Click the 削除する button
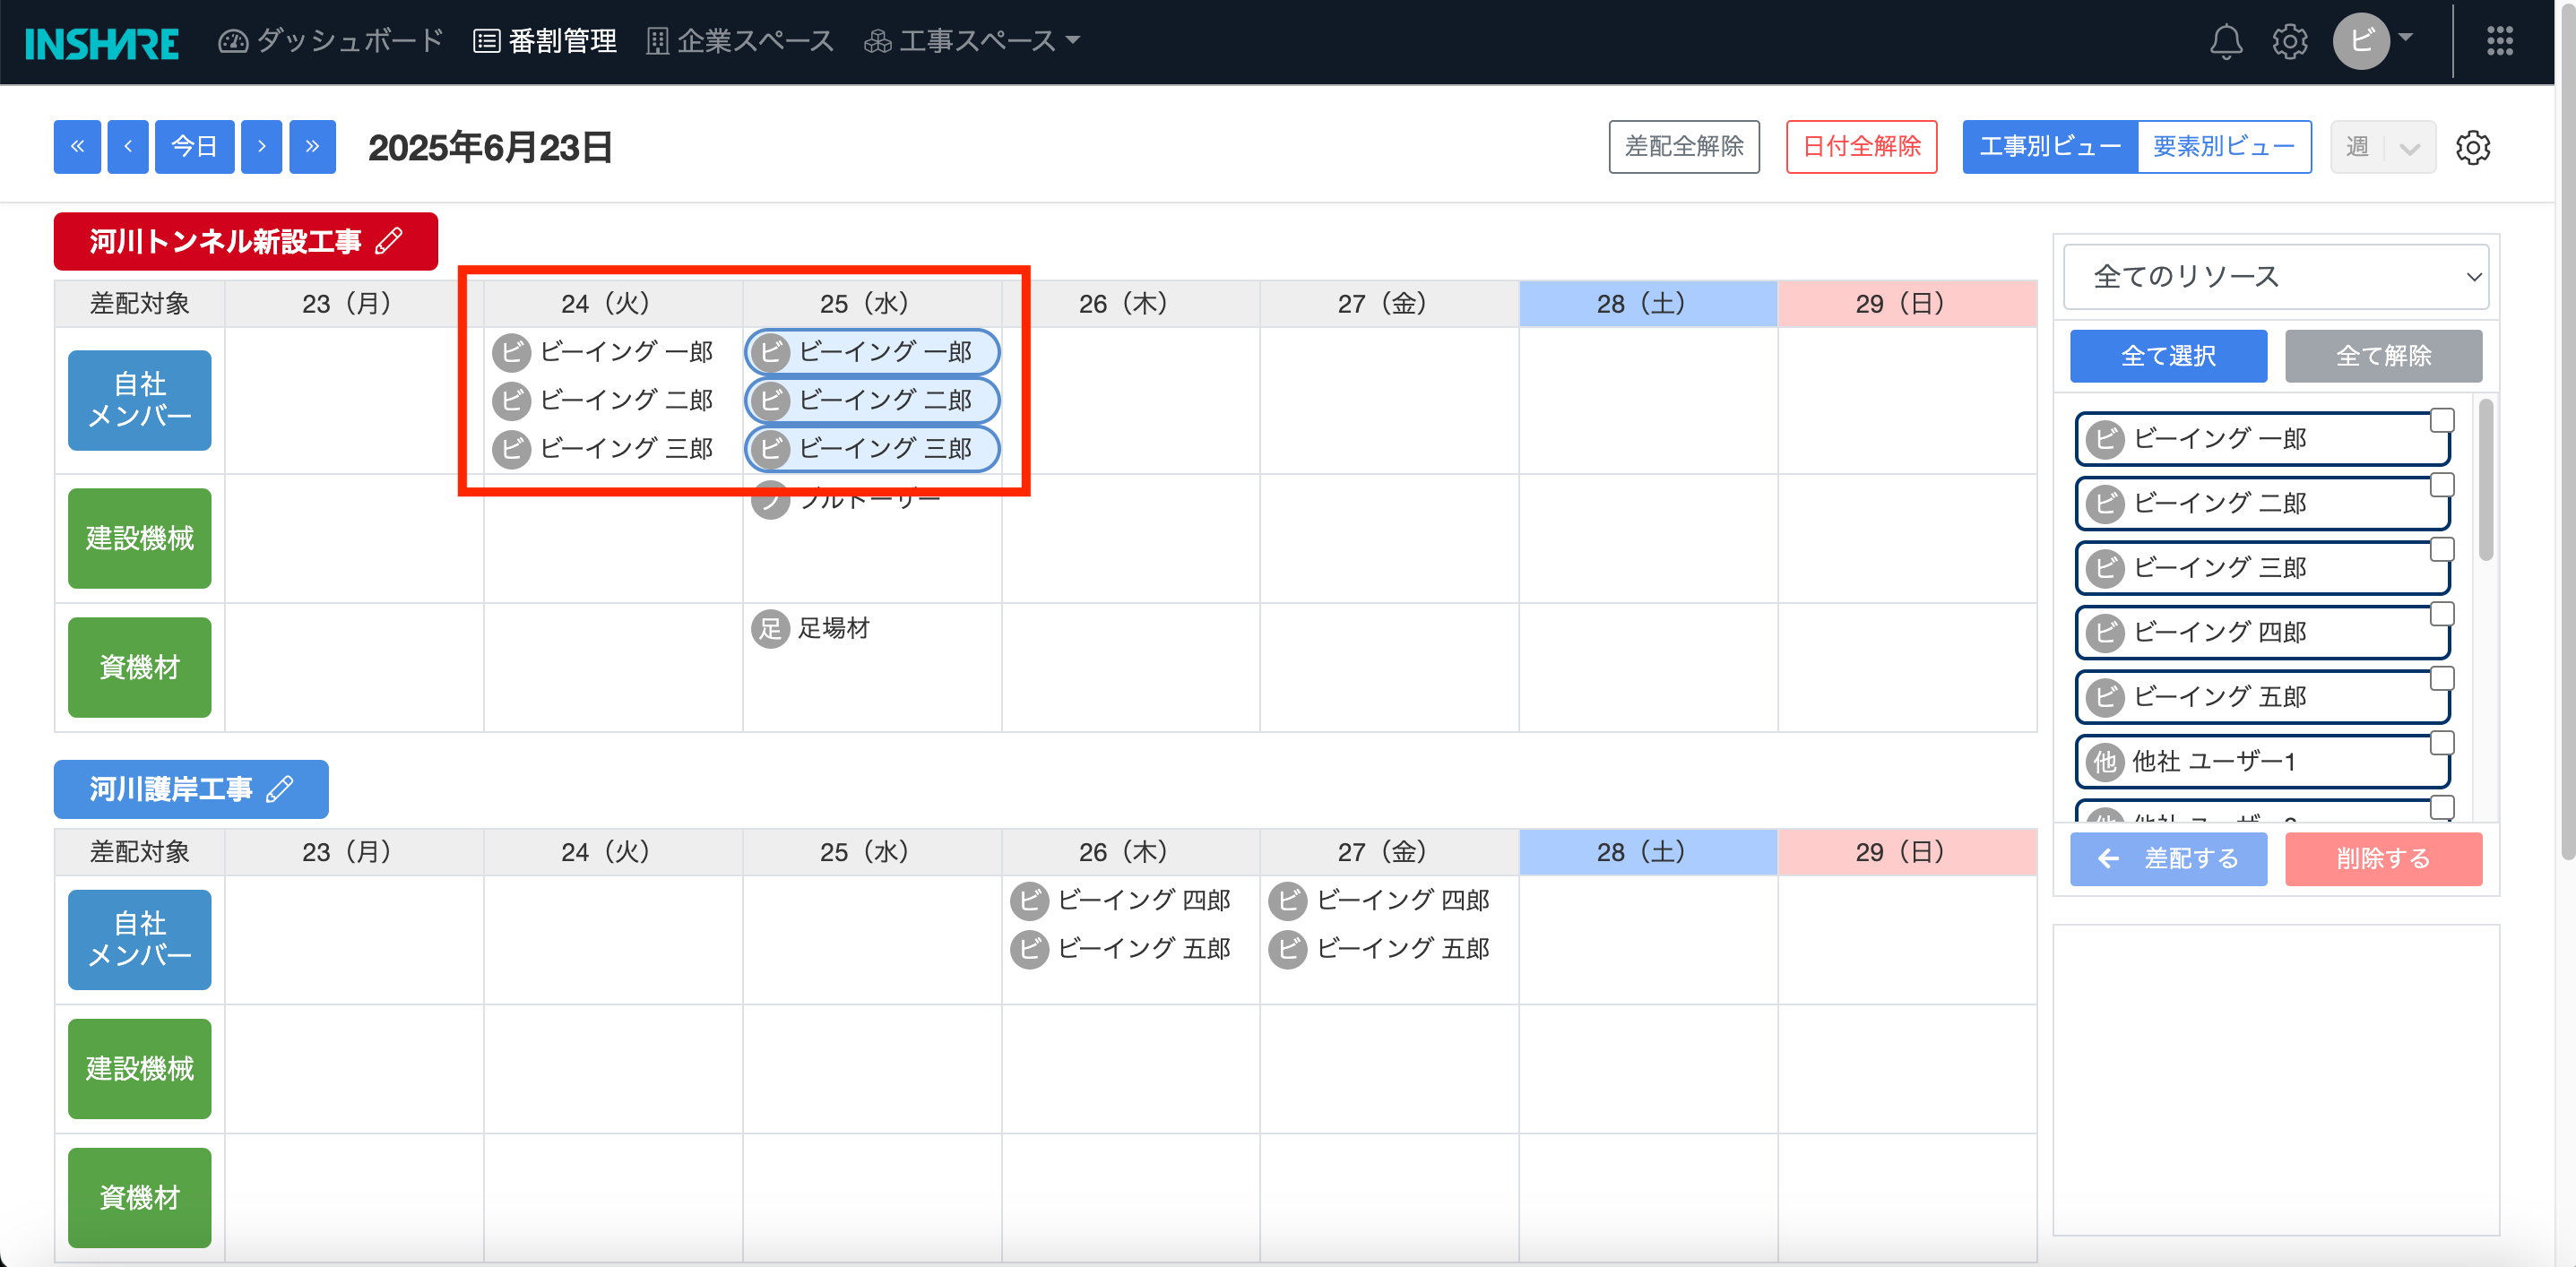Viewport: 2576px width, 1267px height. 2383,859
